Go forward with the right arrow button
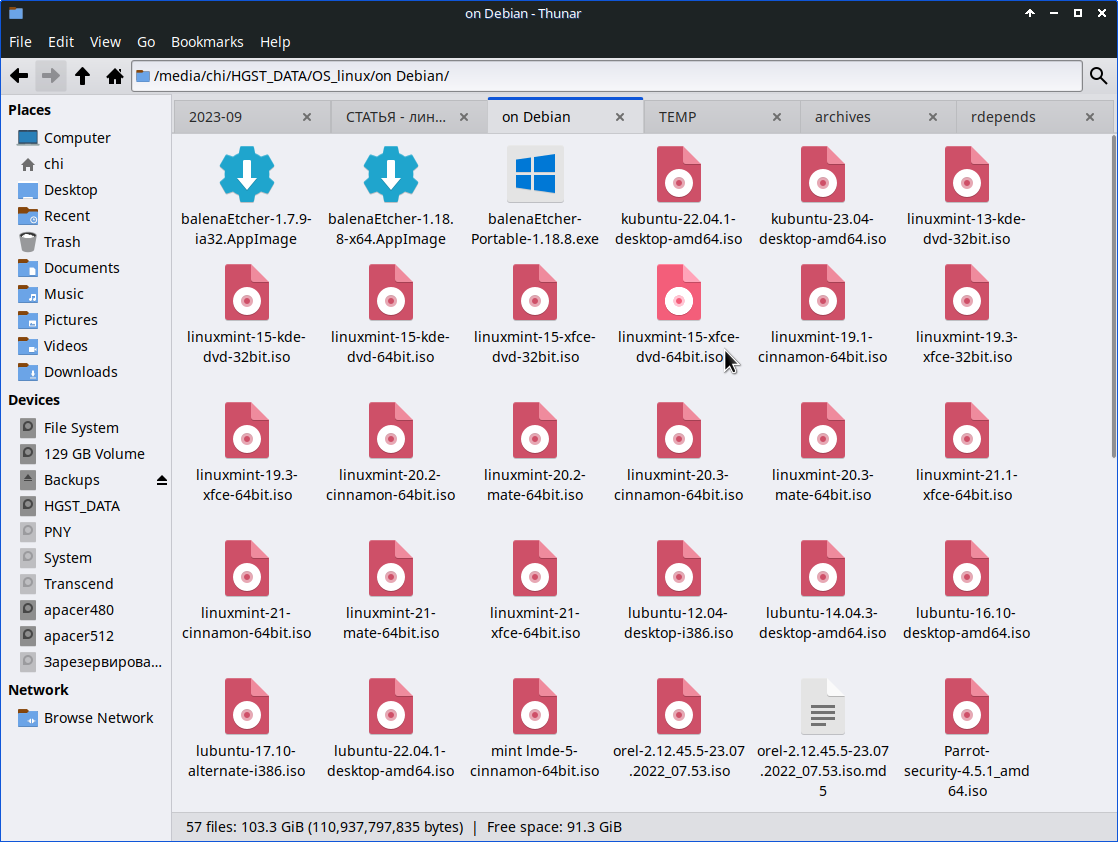Screen dimensions: 1118x842 51,76
